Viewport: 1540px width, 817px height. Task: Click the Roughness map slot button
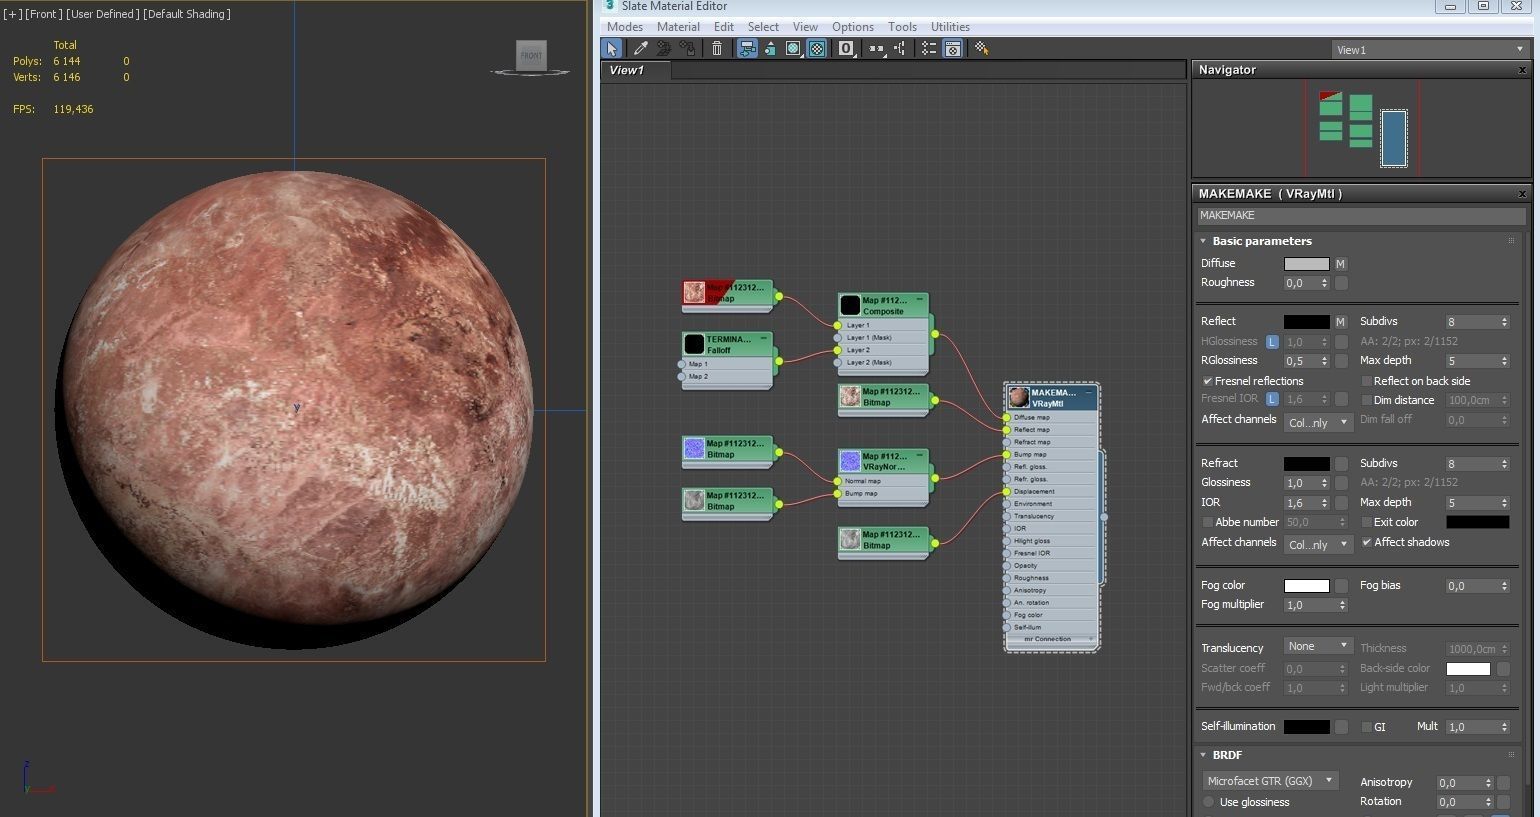tap(1341, 283)
